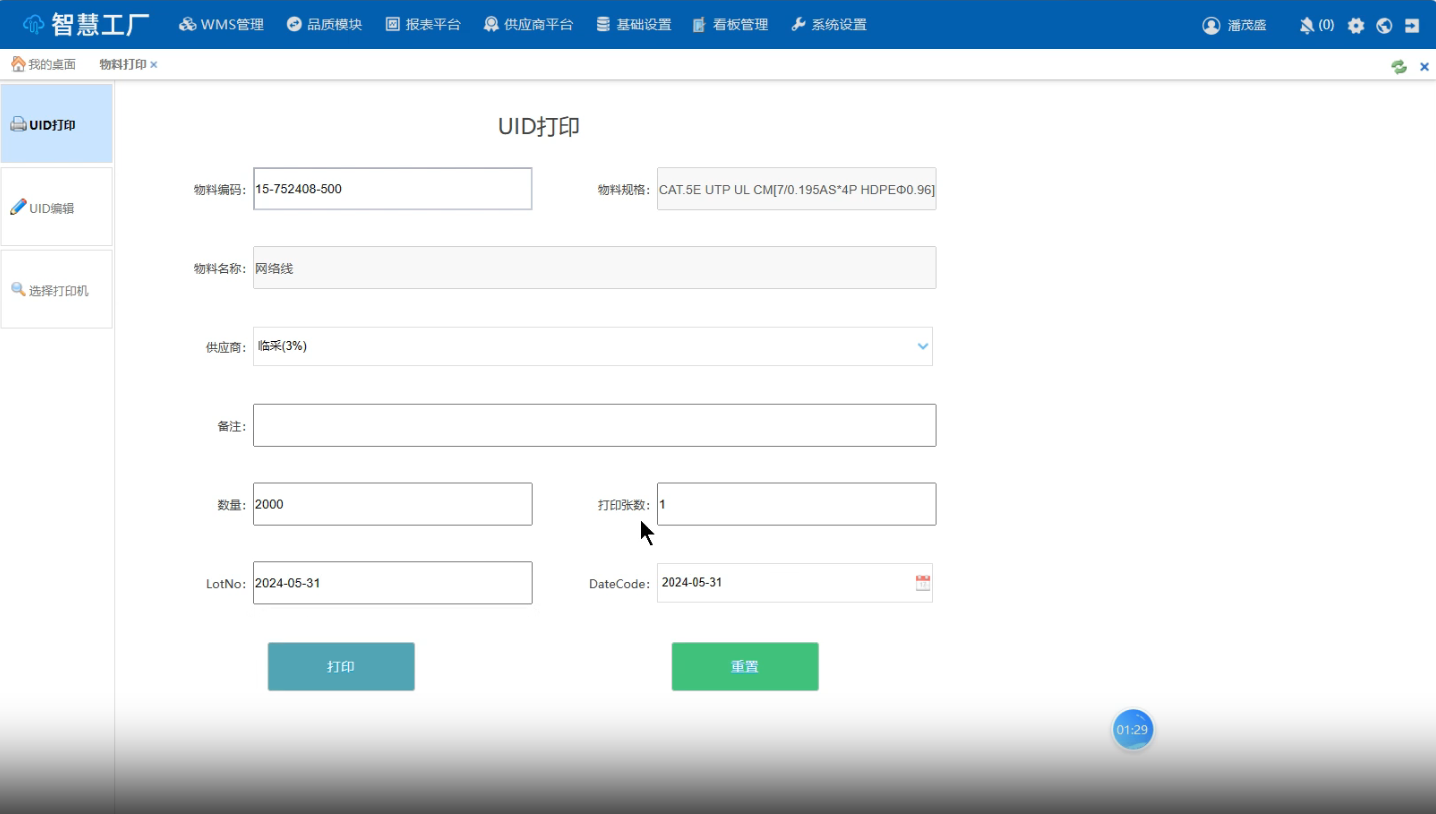Click the globe language icon
Image resolution: width=1436 pixels, height=814 pixels.
1384,26
